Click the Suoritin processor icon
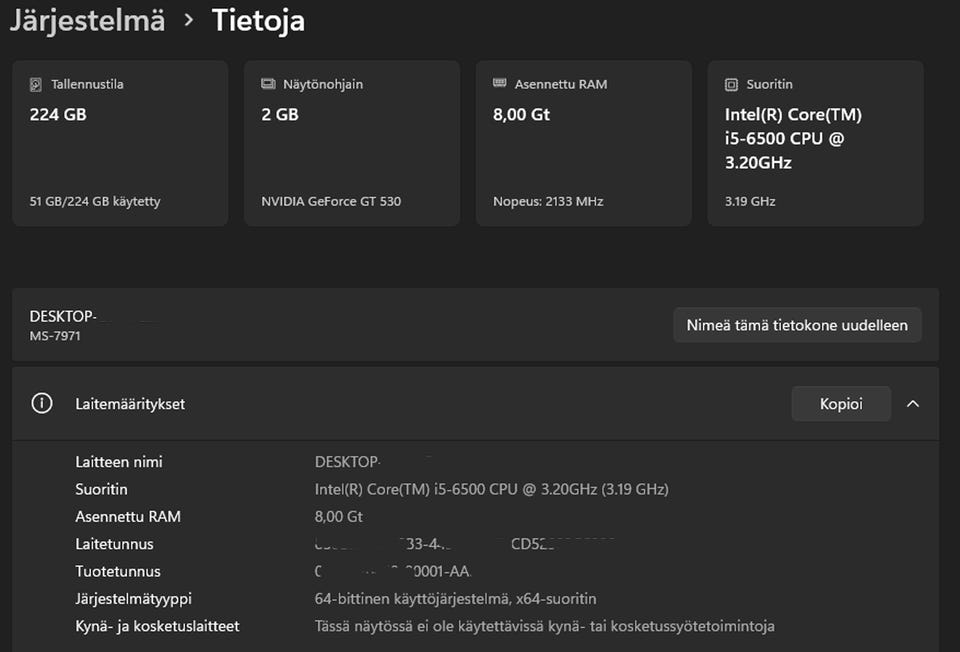Image resolution: width=960 pixels, height=652 pixels. [x=732, y=85]
